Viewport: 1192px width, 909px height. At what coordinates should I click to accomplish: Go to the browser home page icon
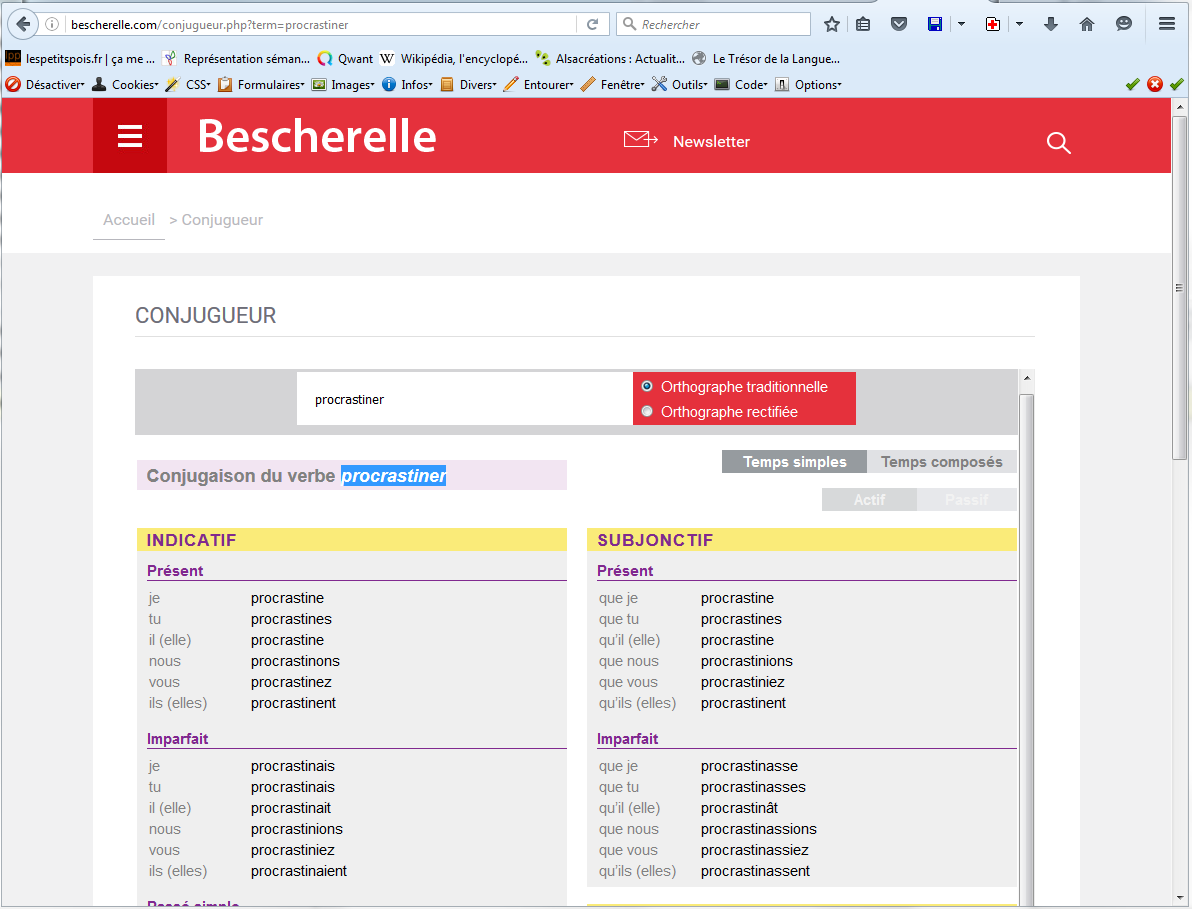point(1087,24)
